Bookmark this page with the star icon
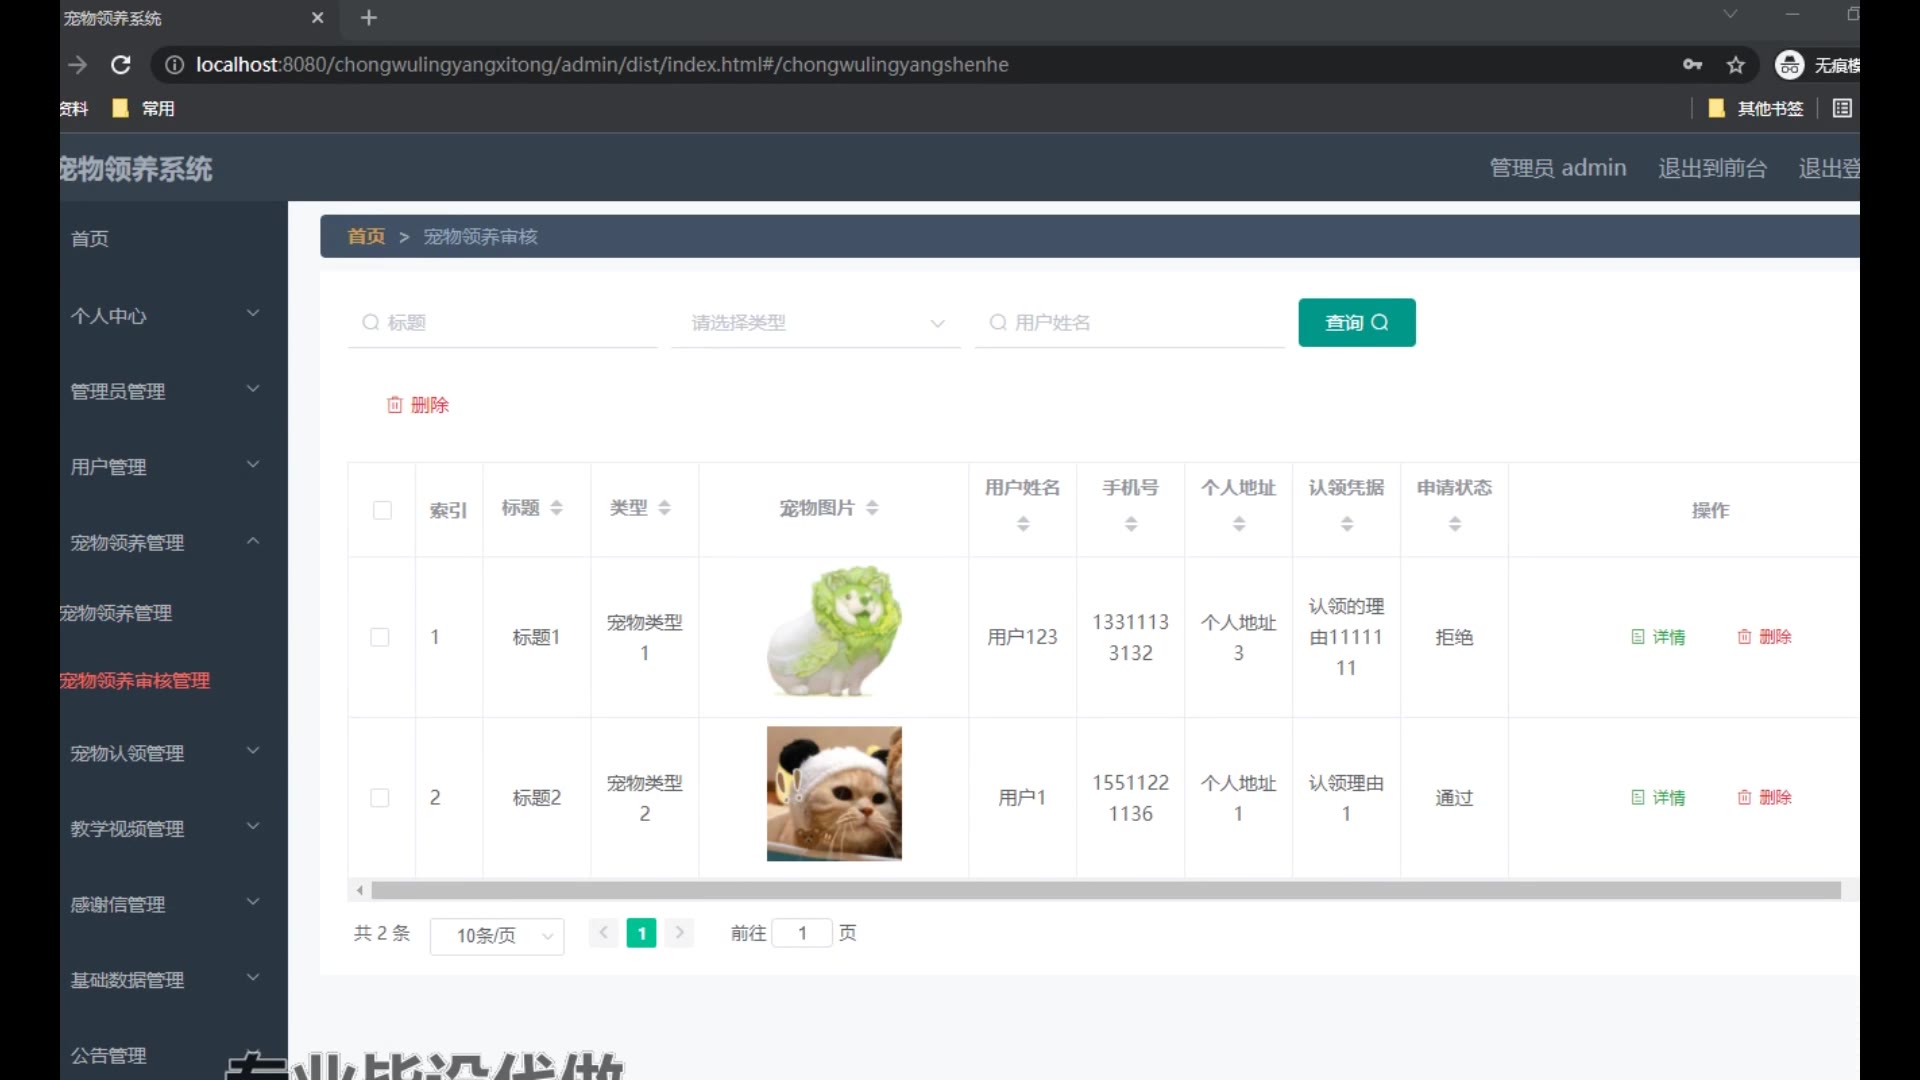This screenshot has height=1080, width=1920. (x=1736, y=65)
